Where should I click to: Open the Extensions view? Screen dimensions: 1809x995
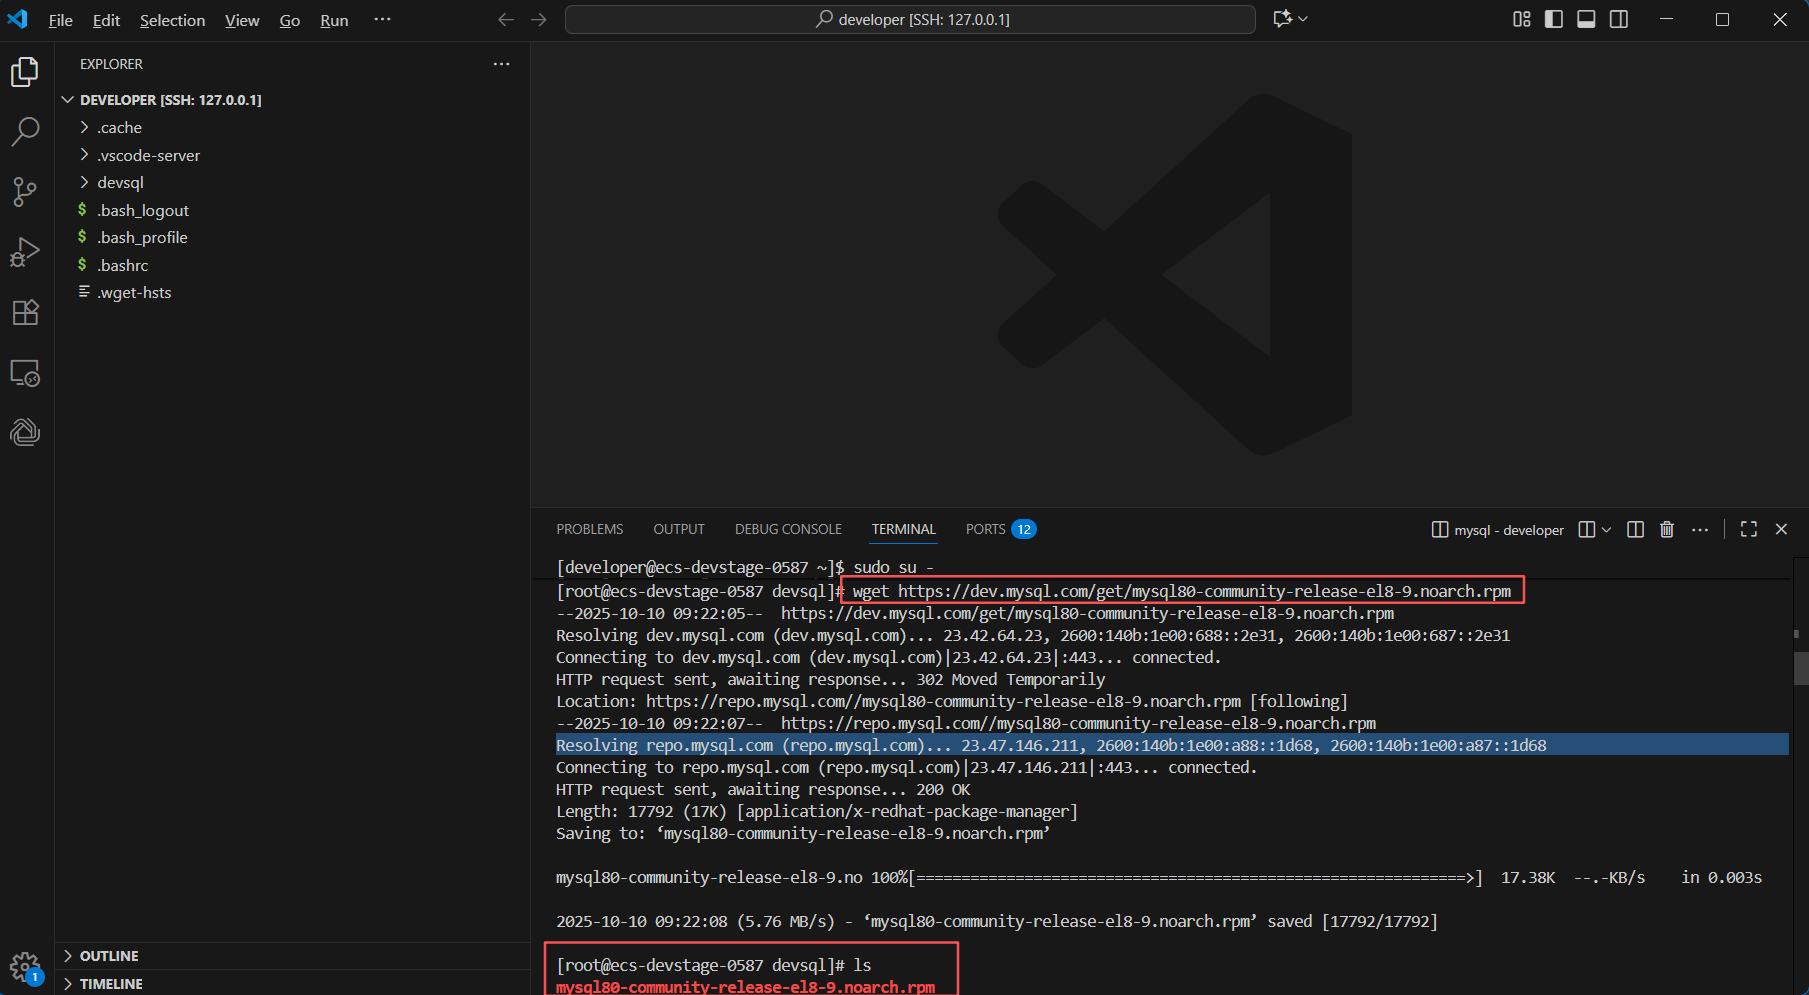click(25, 312)
